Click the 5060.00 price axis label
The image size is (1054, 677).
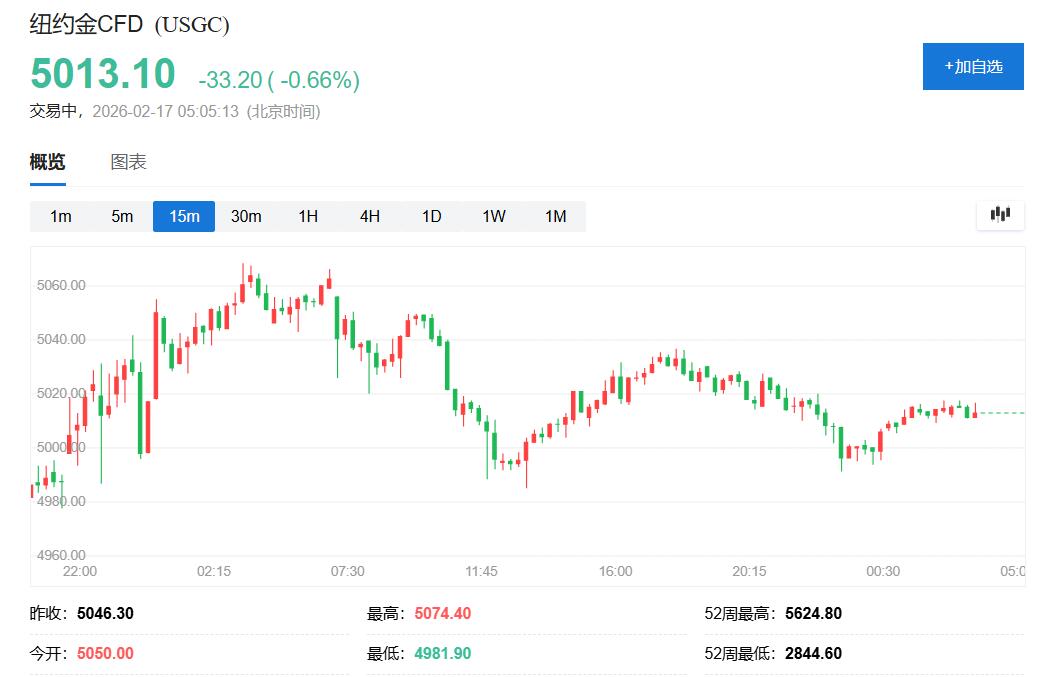click(62, 285)
